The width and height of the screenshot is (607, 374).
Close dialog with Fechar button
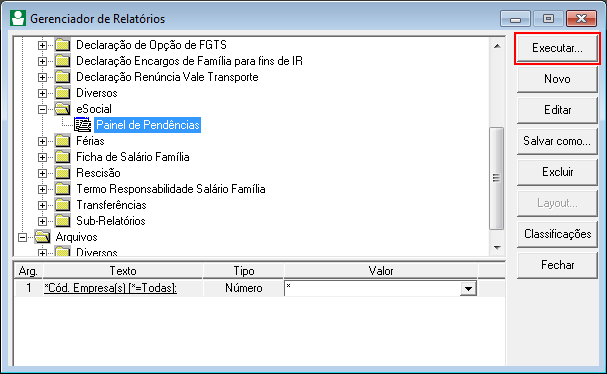(x=557, y=265)
